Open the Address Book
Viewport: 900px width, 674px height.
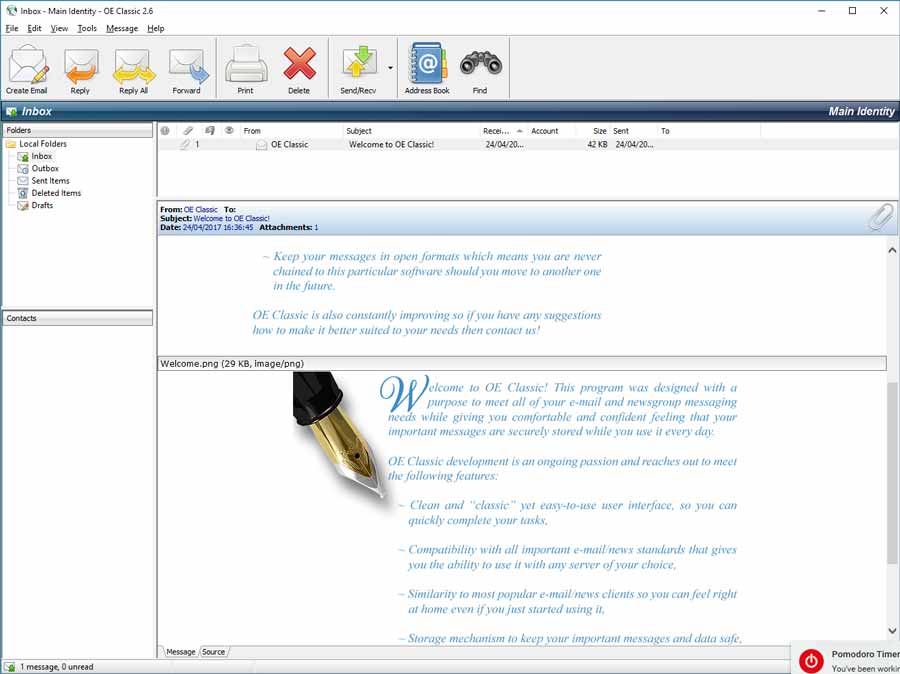pos(427,69)
